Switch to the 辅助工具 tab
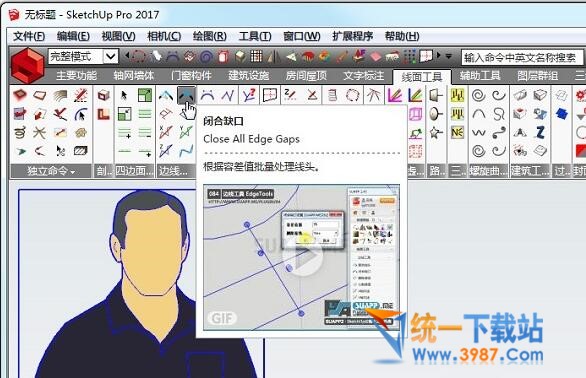This screenshot has width=586, height=378. [x=480, y=76]
